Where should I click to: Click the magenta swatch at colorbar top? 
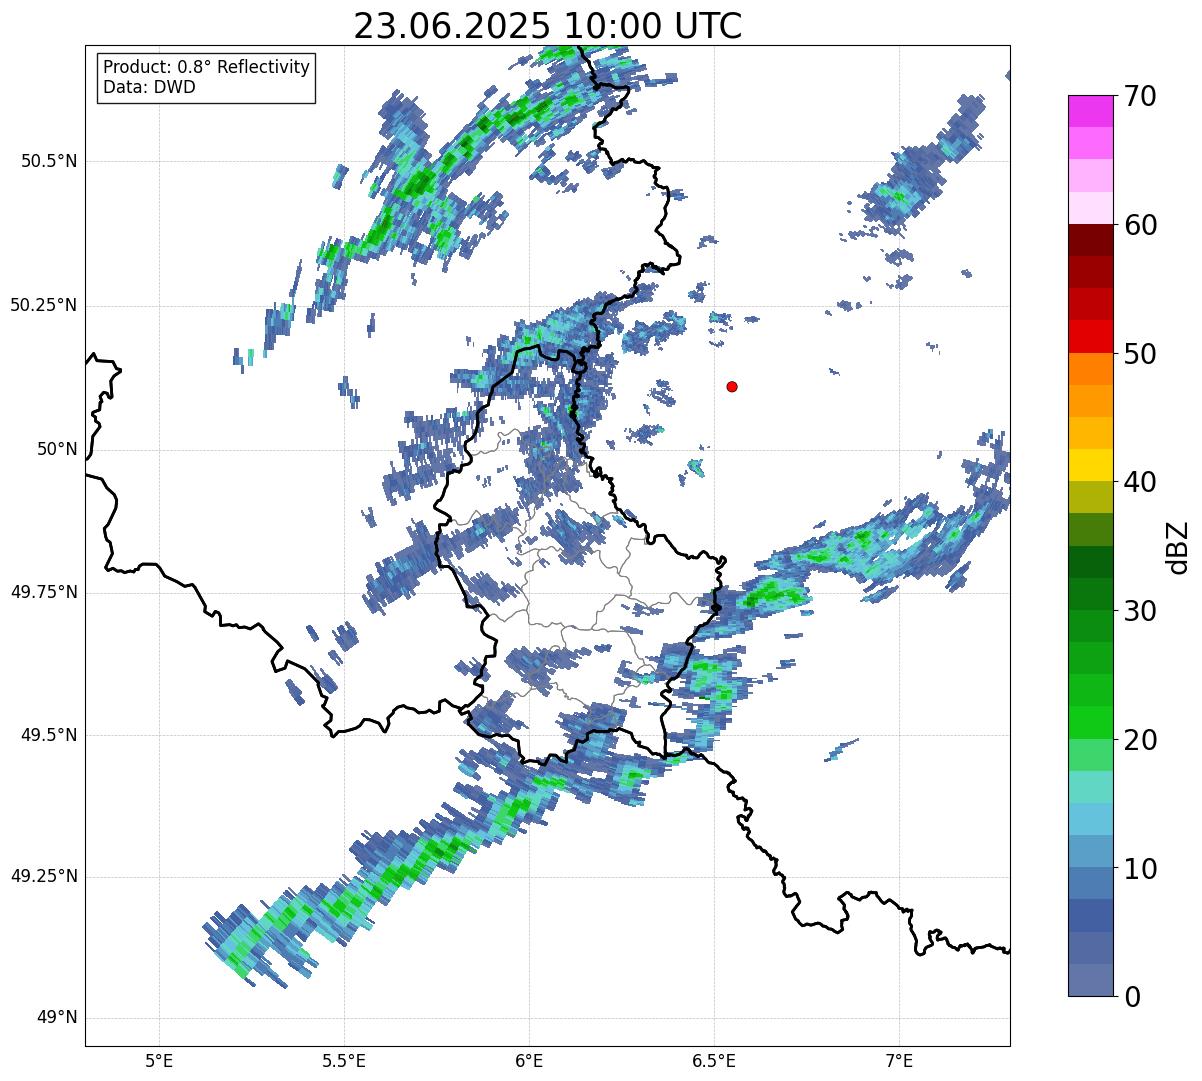coord(1090,111)
